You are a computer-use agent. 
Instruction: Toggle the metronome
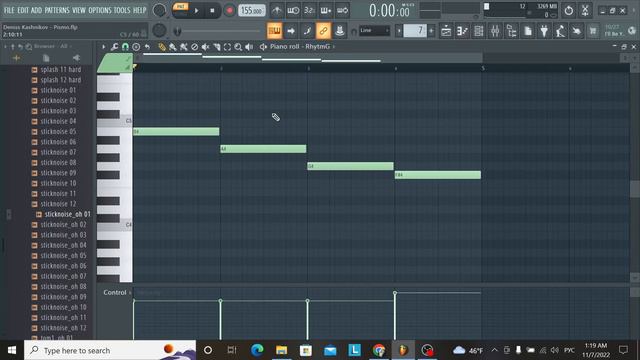277,10
